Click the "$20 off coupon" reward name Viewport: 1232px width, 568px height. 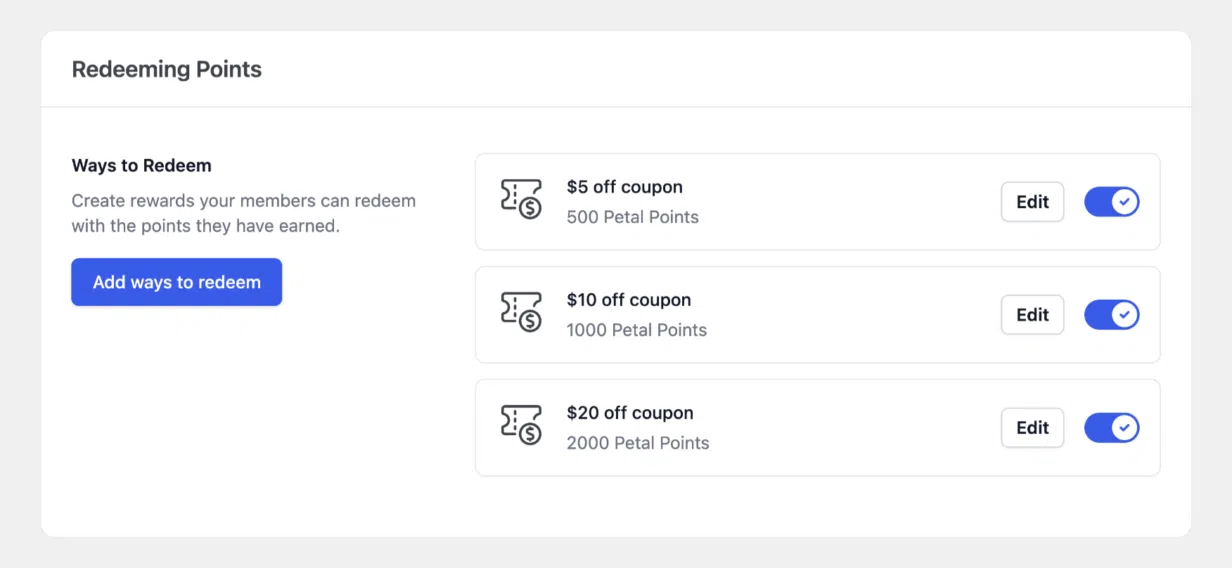(x=629, y=413)
